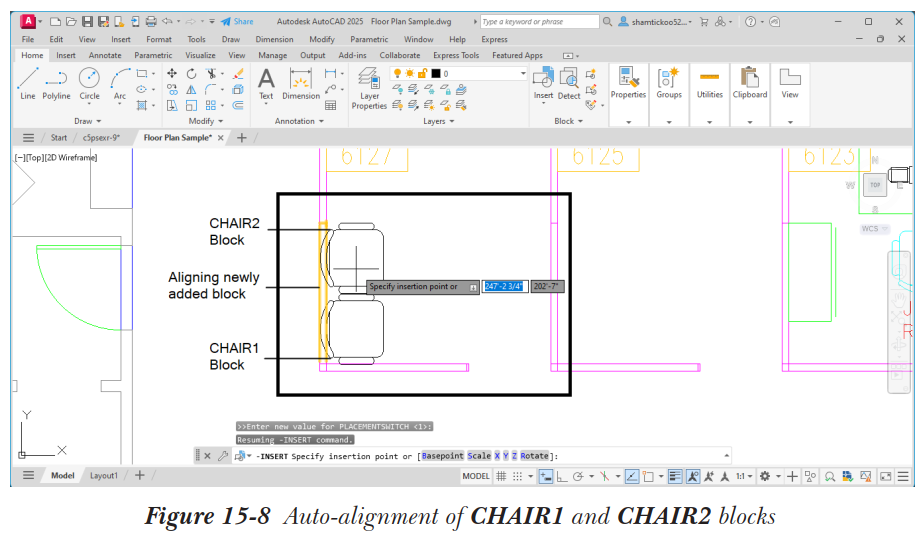This screenshot has width=919, height=534.
Task: Click the Offset tool
Action: [x=238, y=106]
